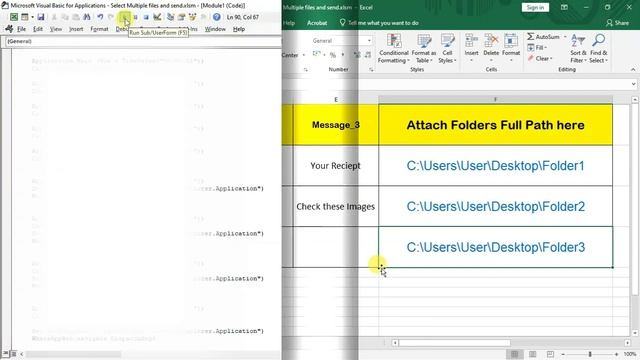Switch to Normal view in Excel status bar
Viewport: 640px width, 360px height.
[x=515, y=354]
